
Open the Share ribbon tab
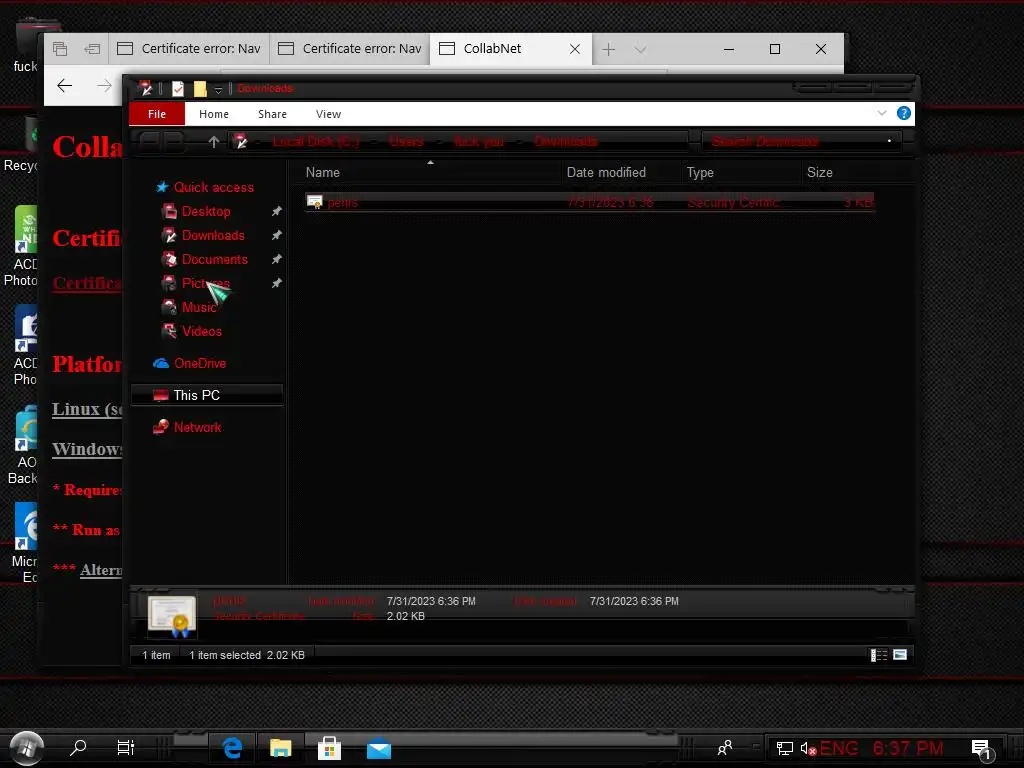(272, 114)
